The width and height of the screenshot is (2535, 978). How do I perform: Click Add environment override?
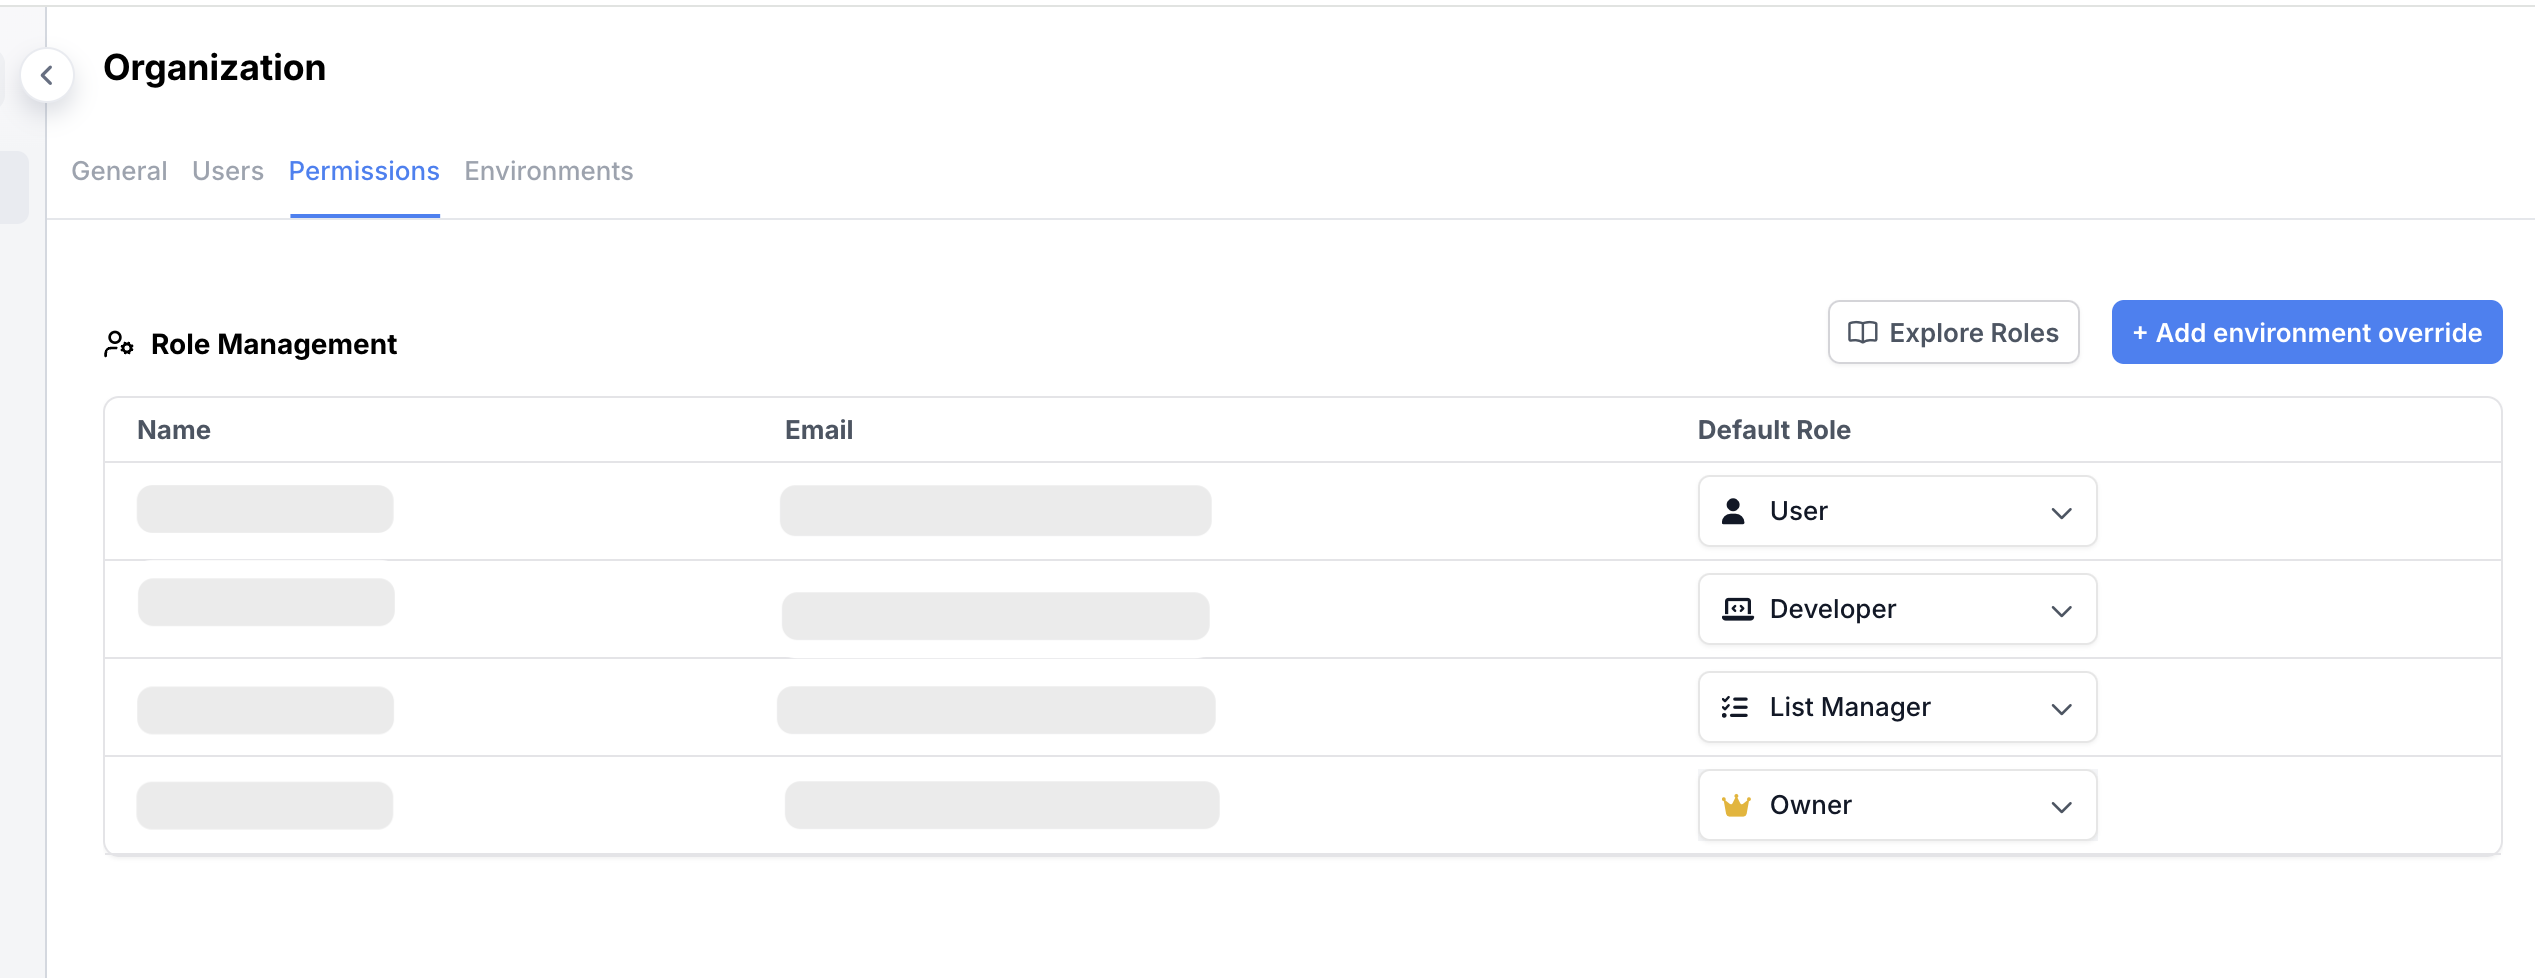[2306, 332]
